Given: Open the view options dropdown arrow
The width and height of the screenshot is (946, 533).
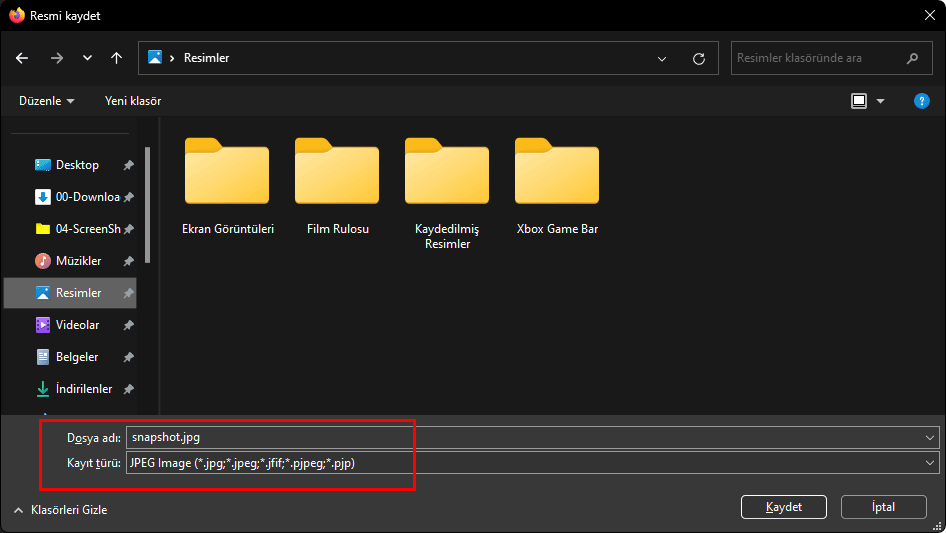Looking at the screenshot, I should coord(880,101).
